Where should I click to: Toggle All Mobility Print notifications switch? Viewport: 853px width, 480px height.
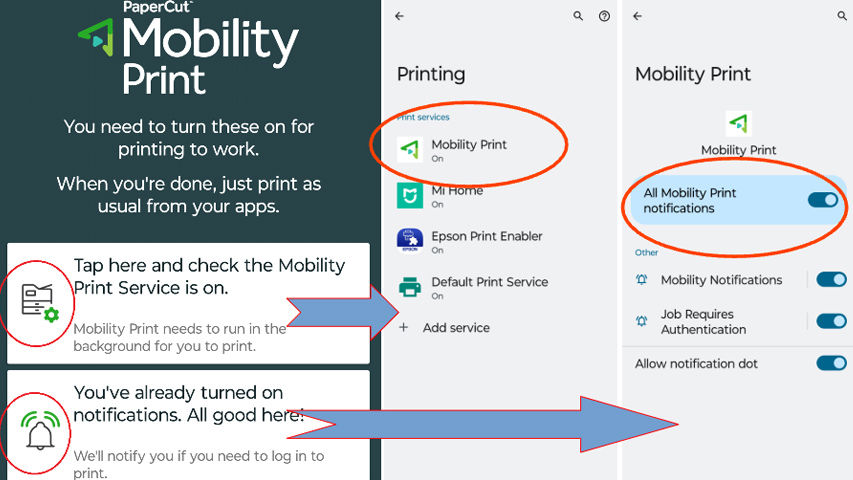[823, 200]
